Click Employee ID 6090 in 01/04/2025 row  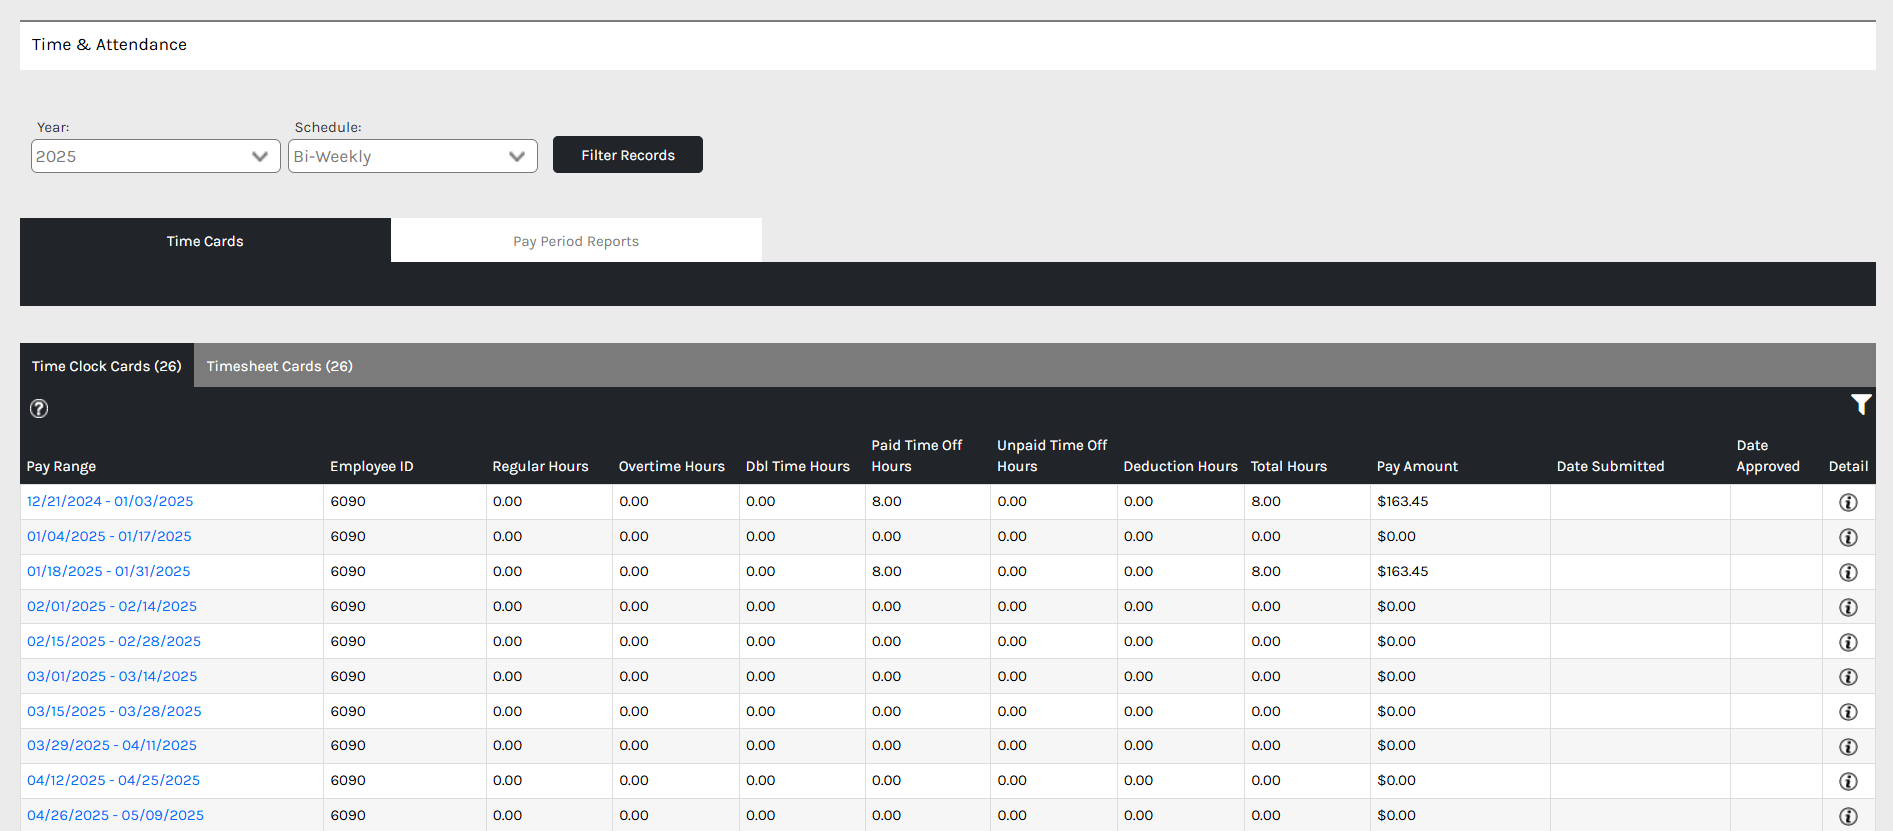click(x=348, y=536)
